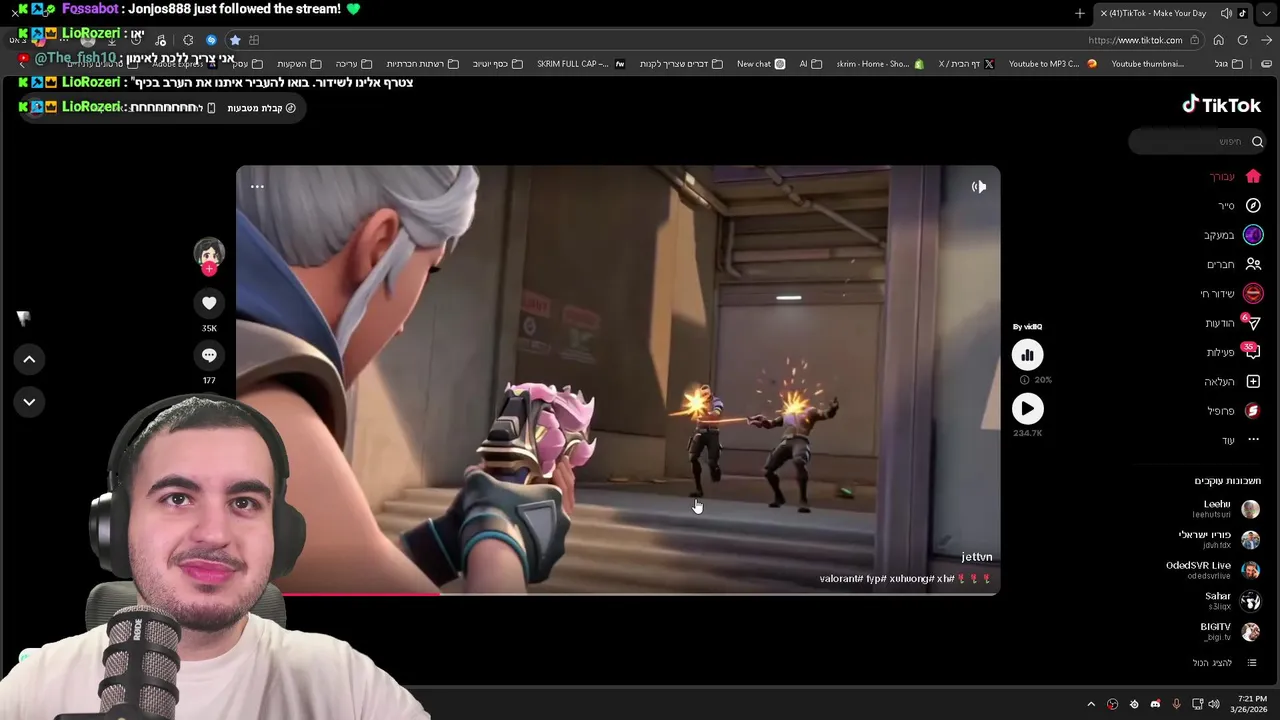Click the jettvn creator name
Image resolution: width=1280 pixels, height=720 pixels.
coord(977,557)
